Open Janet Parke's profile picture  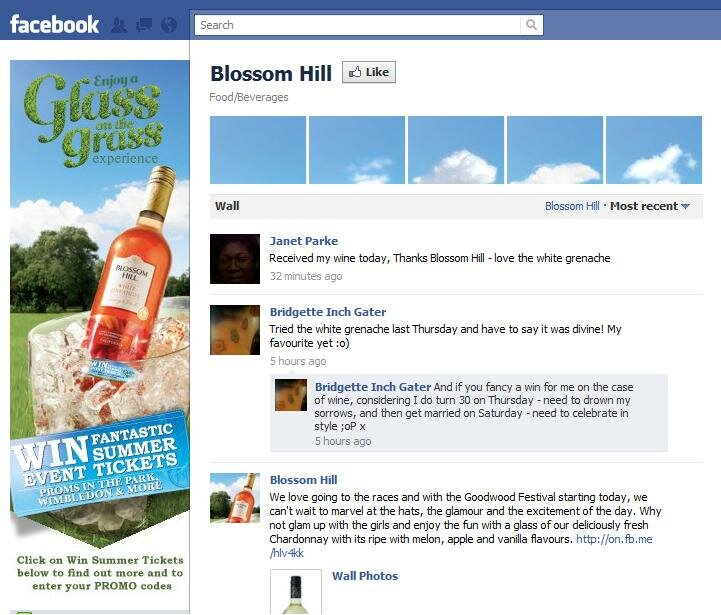[x=235, y=259]
